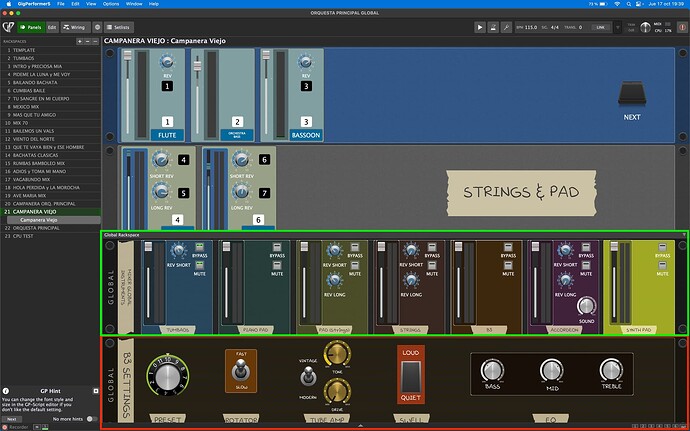Click the SHORT REV knob labeled 6
Image resolution: width=690 pixels, height=431 pixels.
[241, 160]
